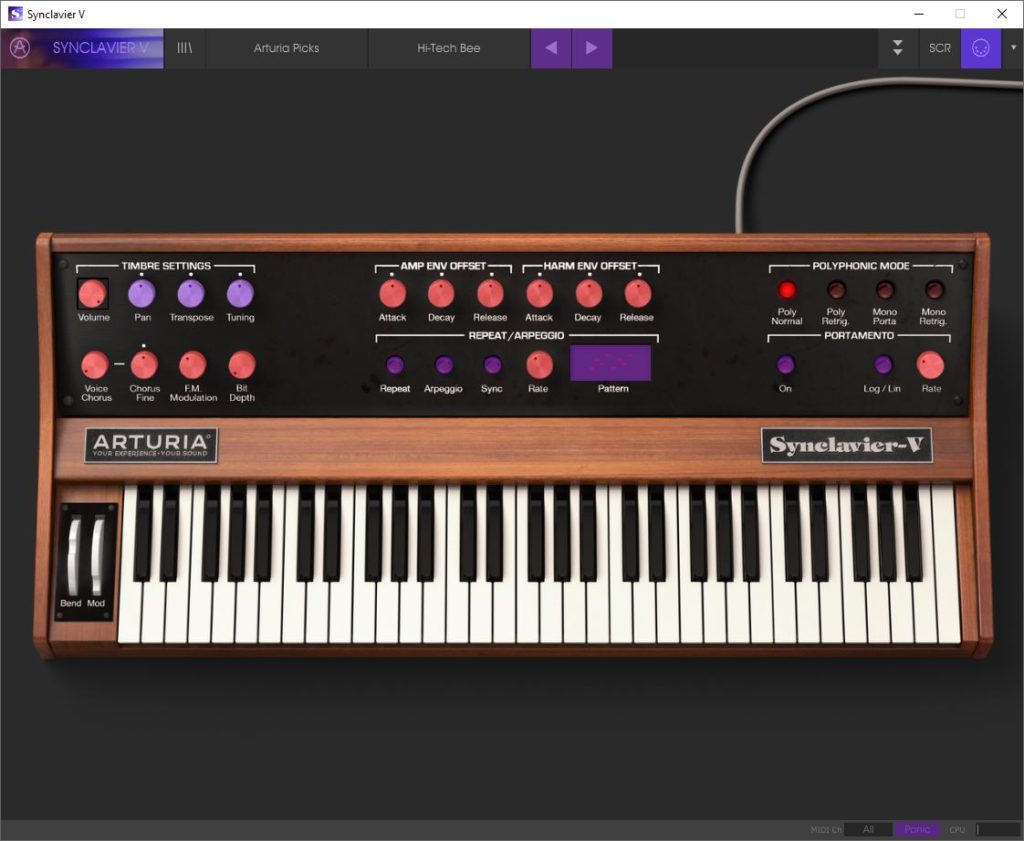Toggle the Arpeggio button

coord(443,364)
